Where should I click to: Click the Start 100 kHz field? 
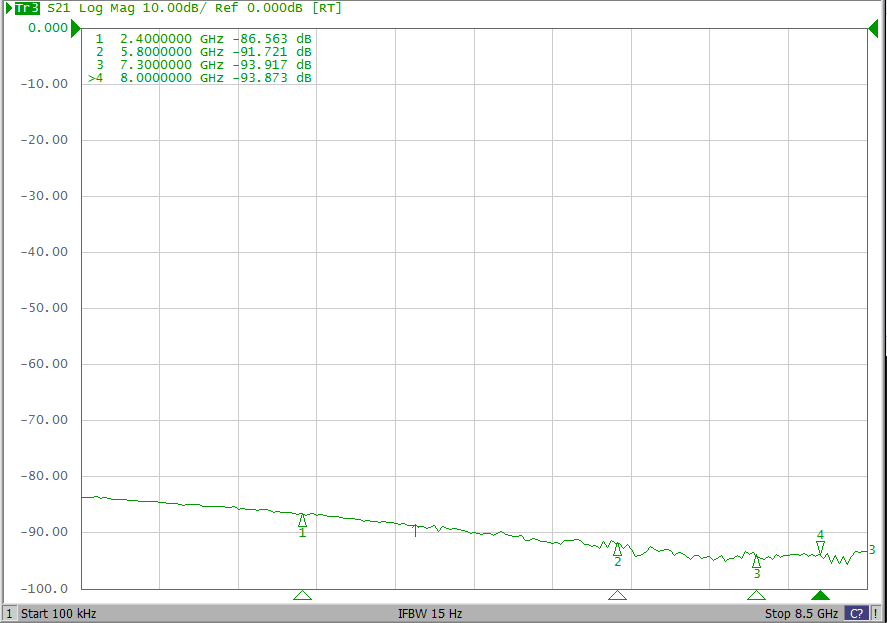[x=58, y=614]
